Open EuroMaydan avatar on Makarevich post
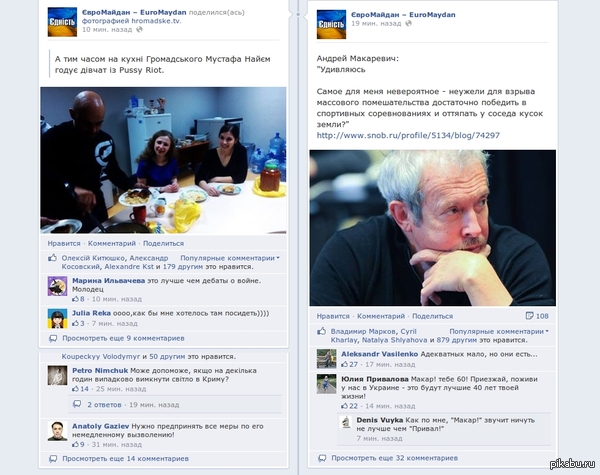 331,24
